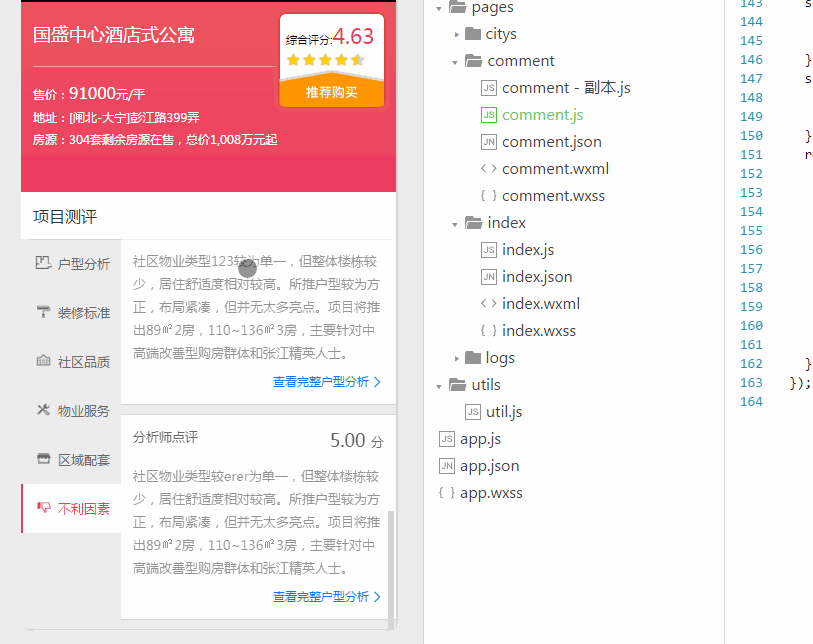Click the JN icon of app.json
The height and width of the screenshot is (644, 813).
(446, 466)
